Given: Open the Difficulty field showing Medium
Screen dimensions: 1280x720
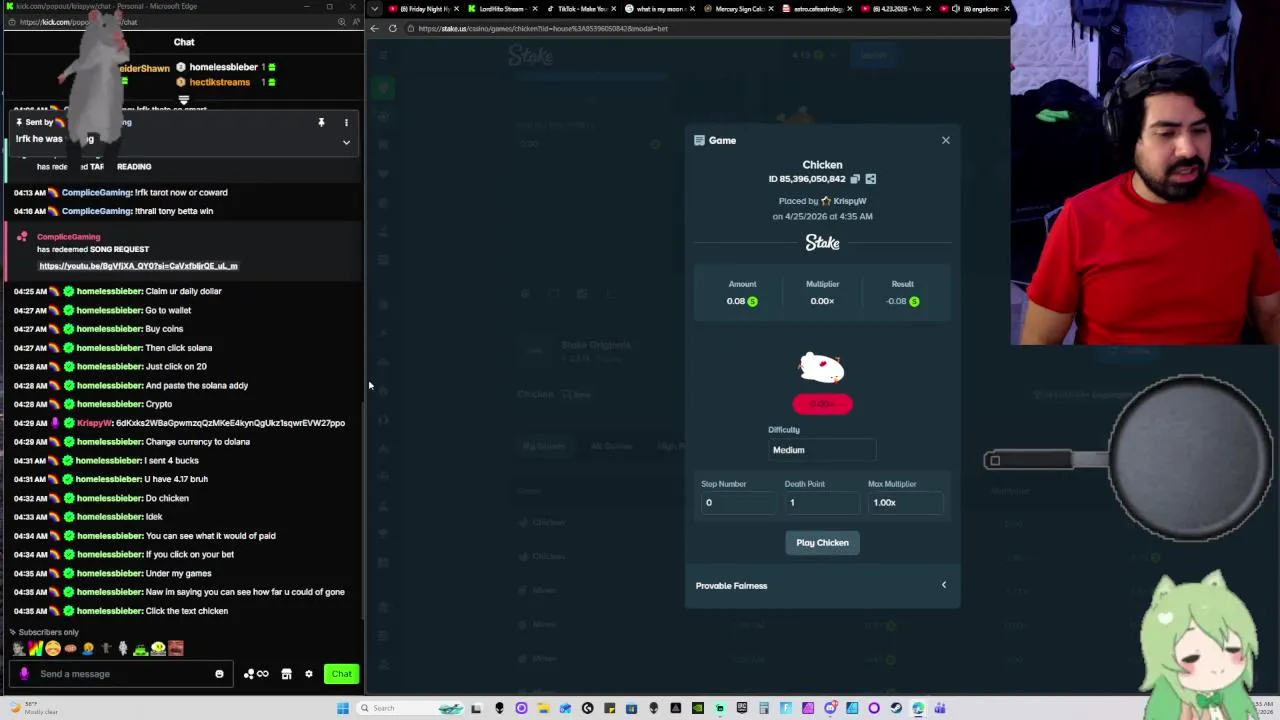Looking at the screenshot, I should (822, 450).
